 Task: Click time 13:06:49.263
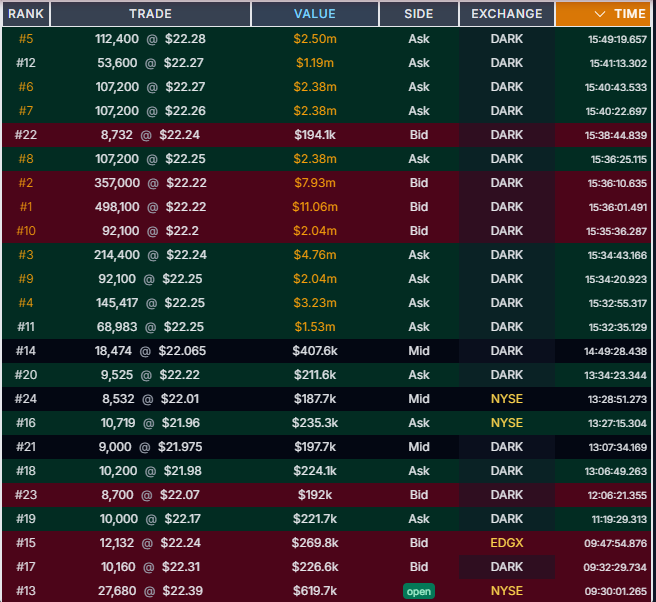point(616,471)
